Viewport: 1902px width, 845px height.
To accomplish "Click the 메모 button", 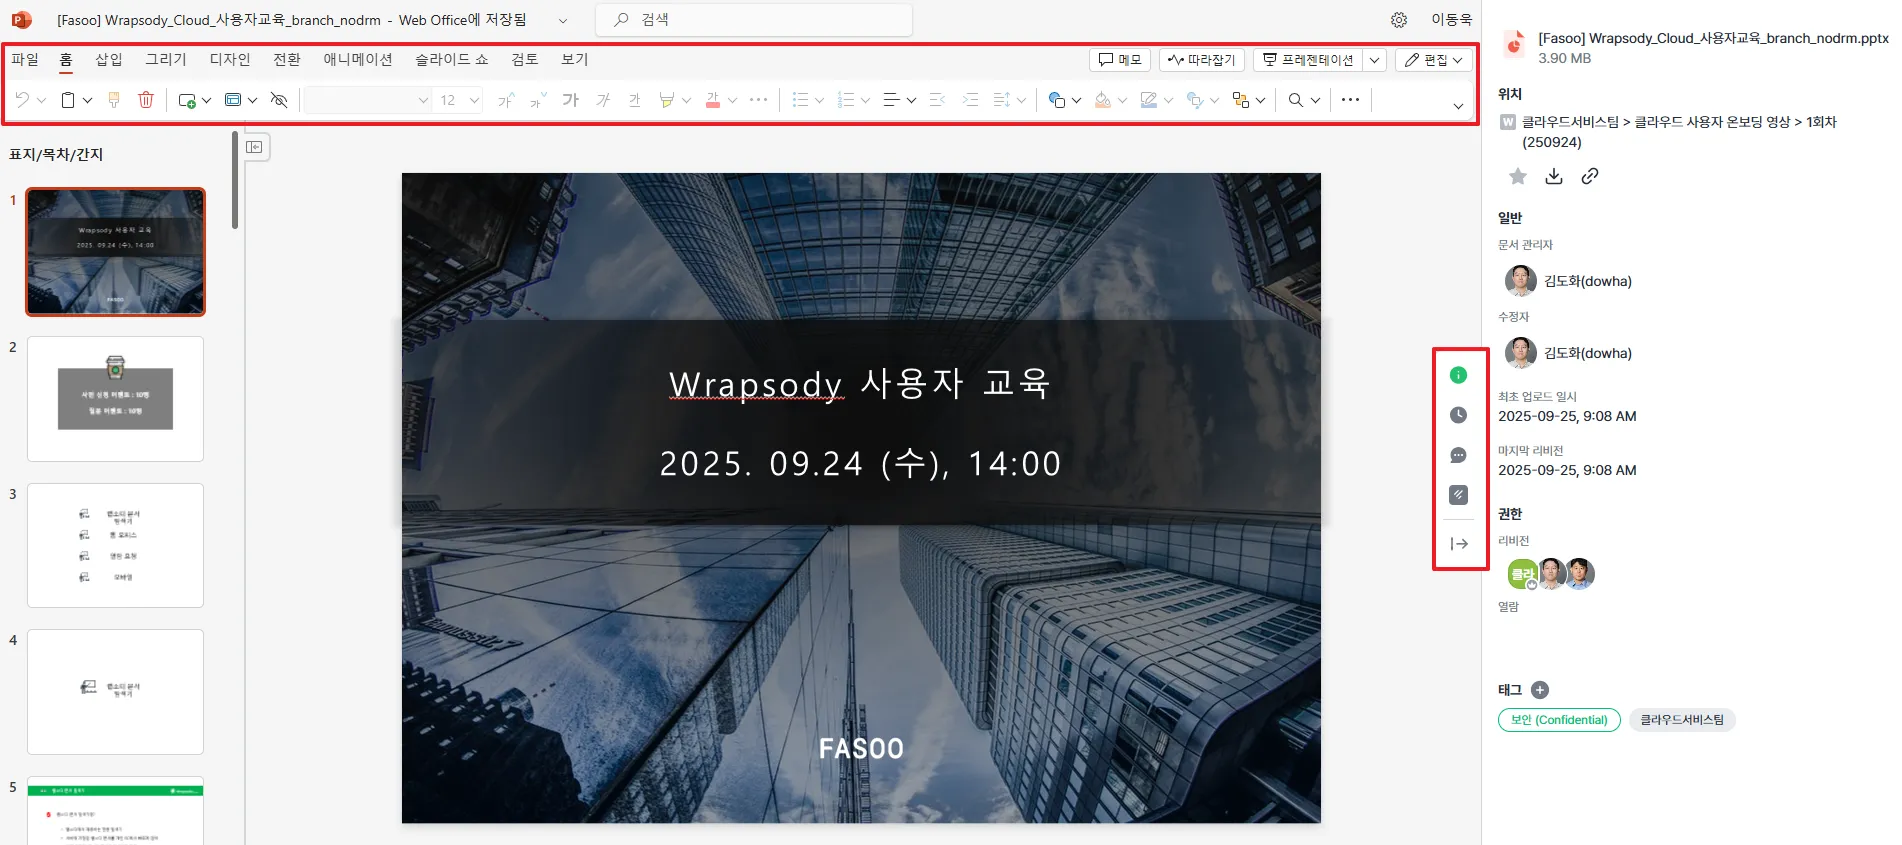I will coord(1120,60).
